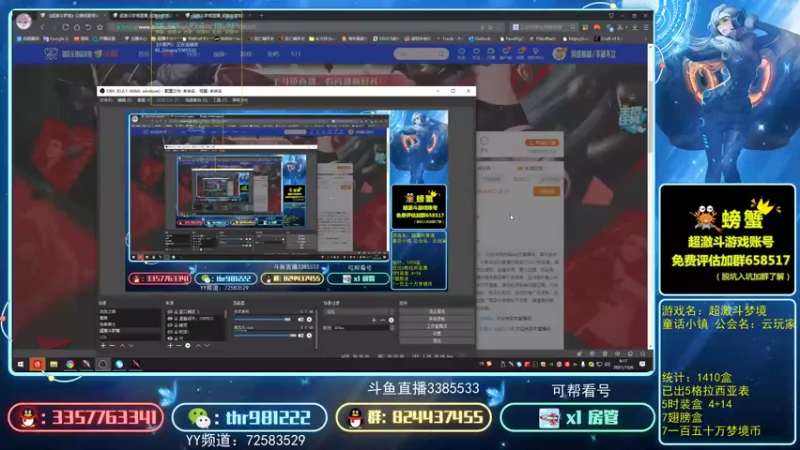Move source down arrow in Sources panel
Viewport: 800px width, 450px height.
(207, 345)
